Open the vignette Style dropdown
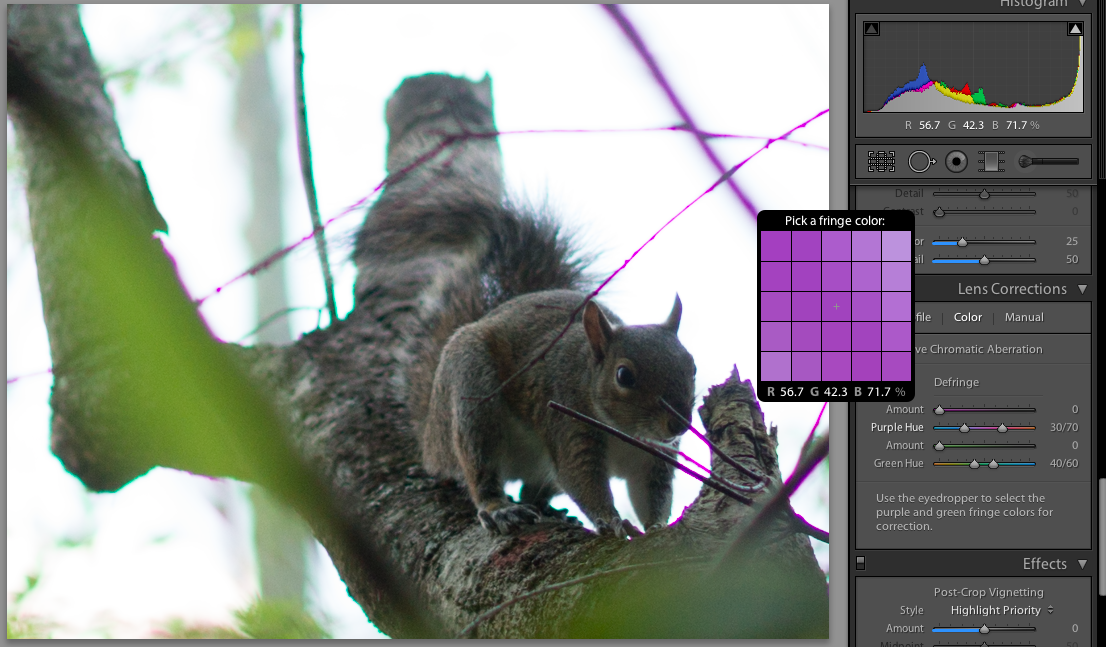 (x=1002, y=610)
